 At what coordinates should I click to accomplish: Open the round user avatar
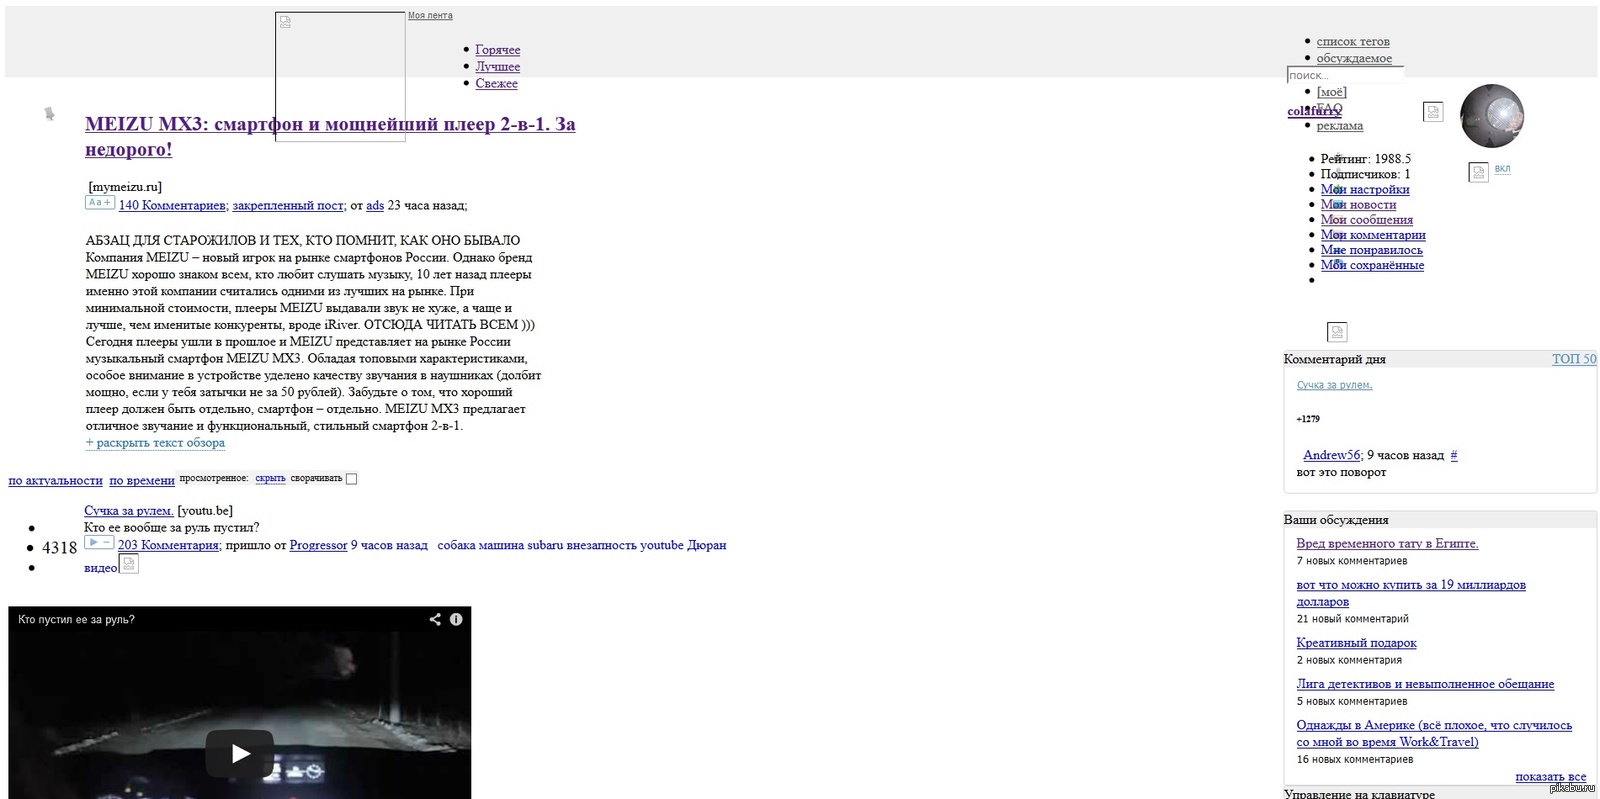coord(1492,116)
